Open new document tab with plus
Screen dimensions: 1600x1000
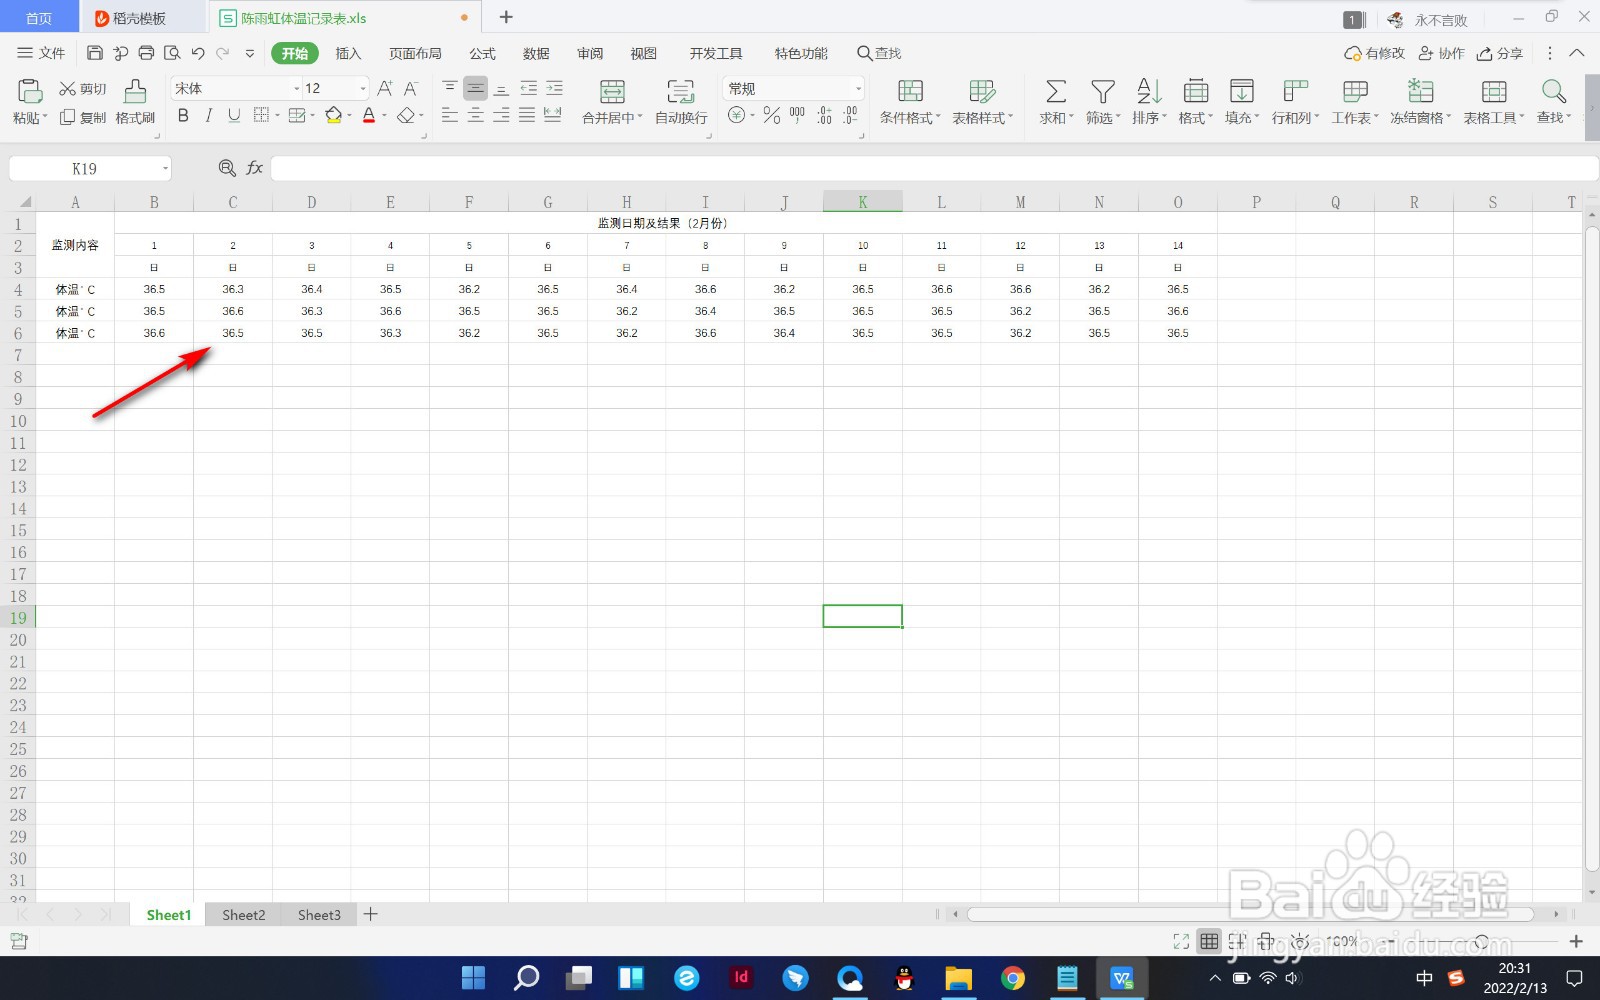506,17
